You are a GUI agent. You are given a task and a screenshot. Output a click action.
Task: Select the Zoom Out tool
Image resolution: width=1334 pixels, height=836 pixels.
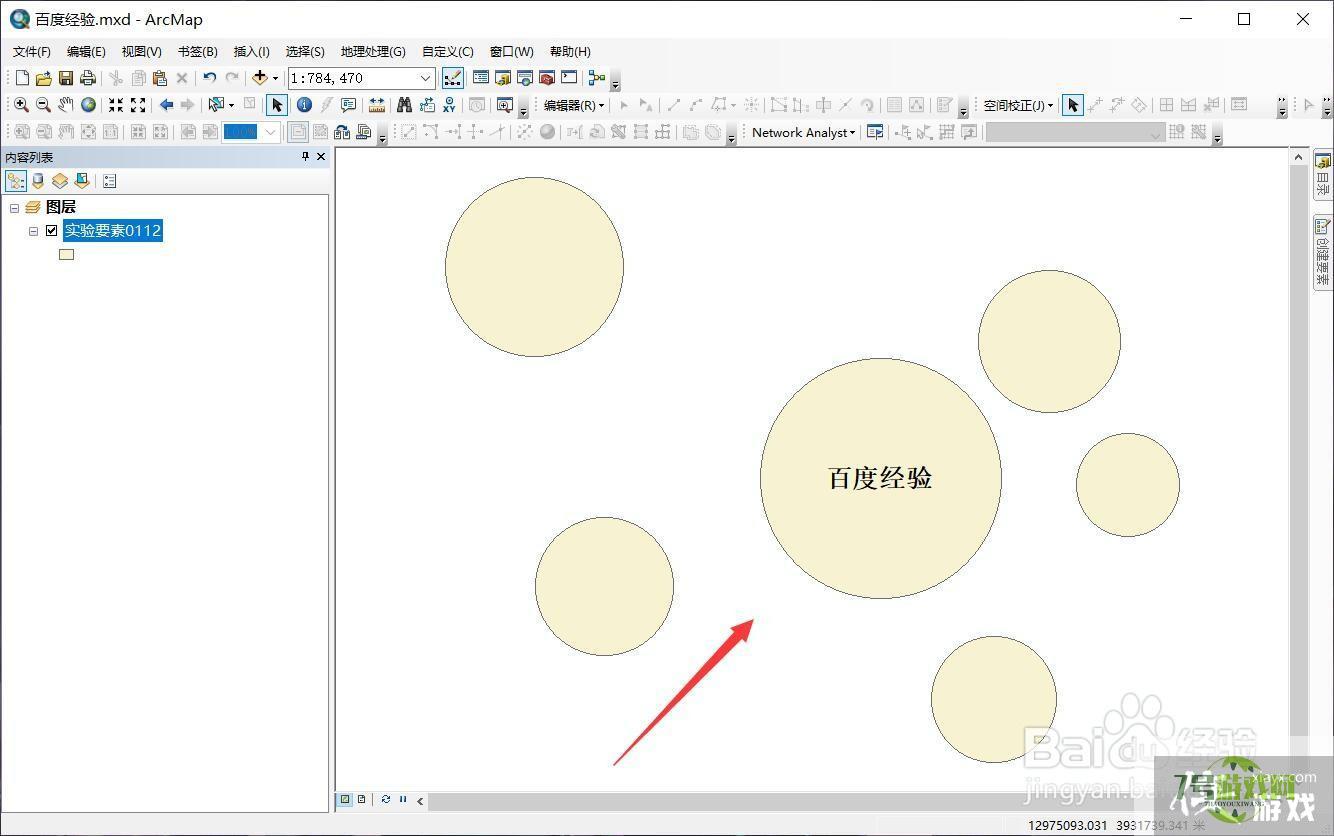point(43,105)
